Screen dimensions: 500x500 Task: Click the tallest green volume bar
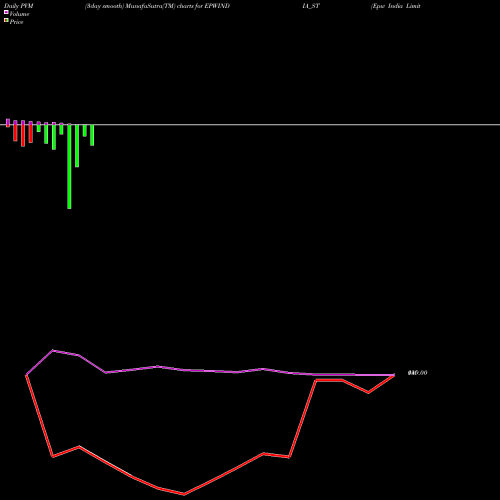pos(69,167)
